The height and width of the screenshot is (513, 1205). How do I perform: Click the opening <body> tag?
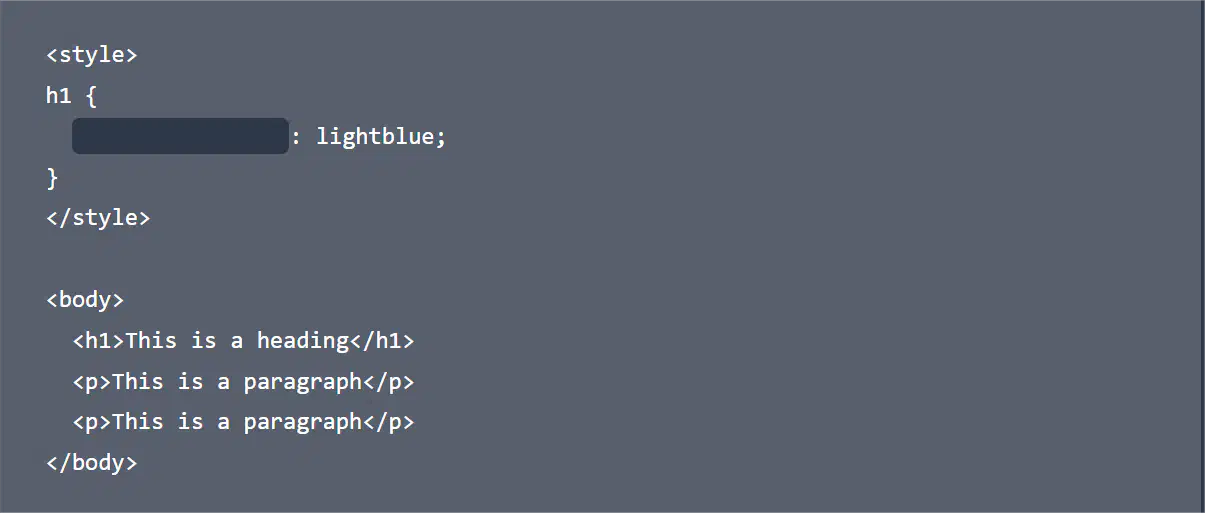85,300
